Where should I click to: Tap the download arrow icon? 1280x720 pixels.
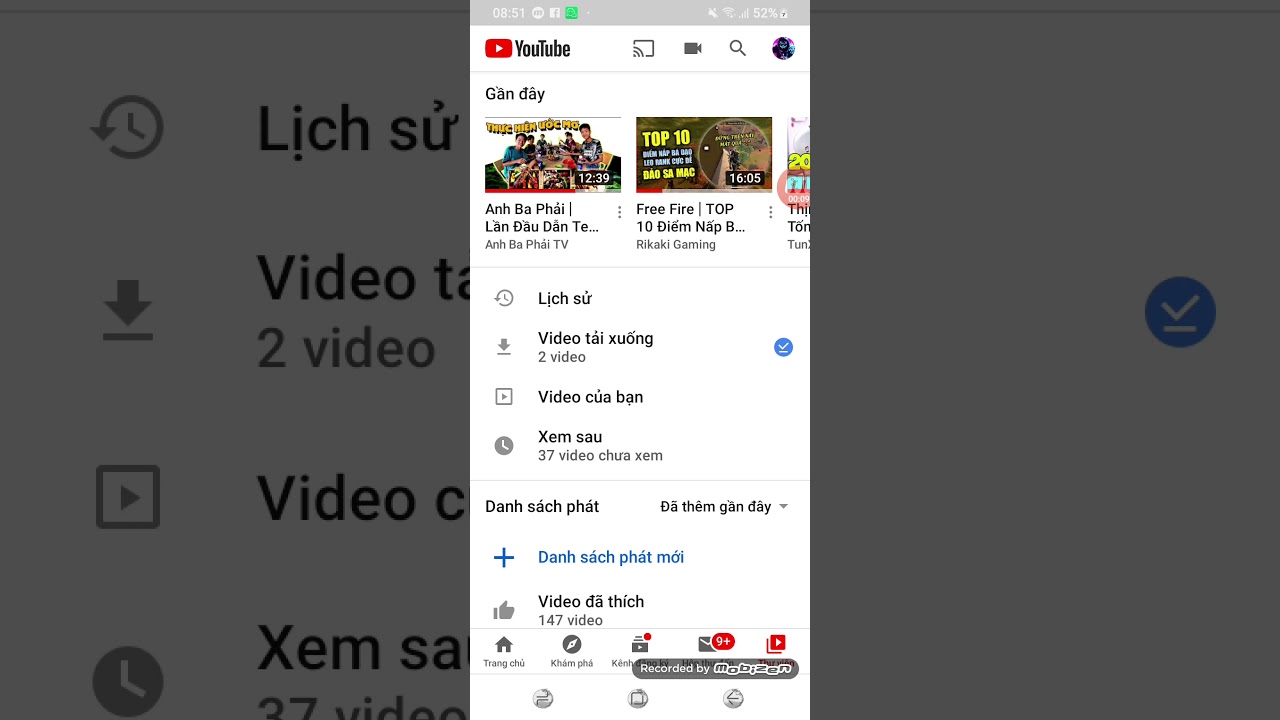504,347
